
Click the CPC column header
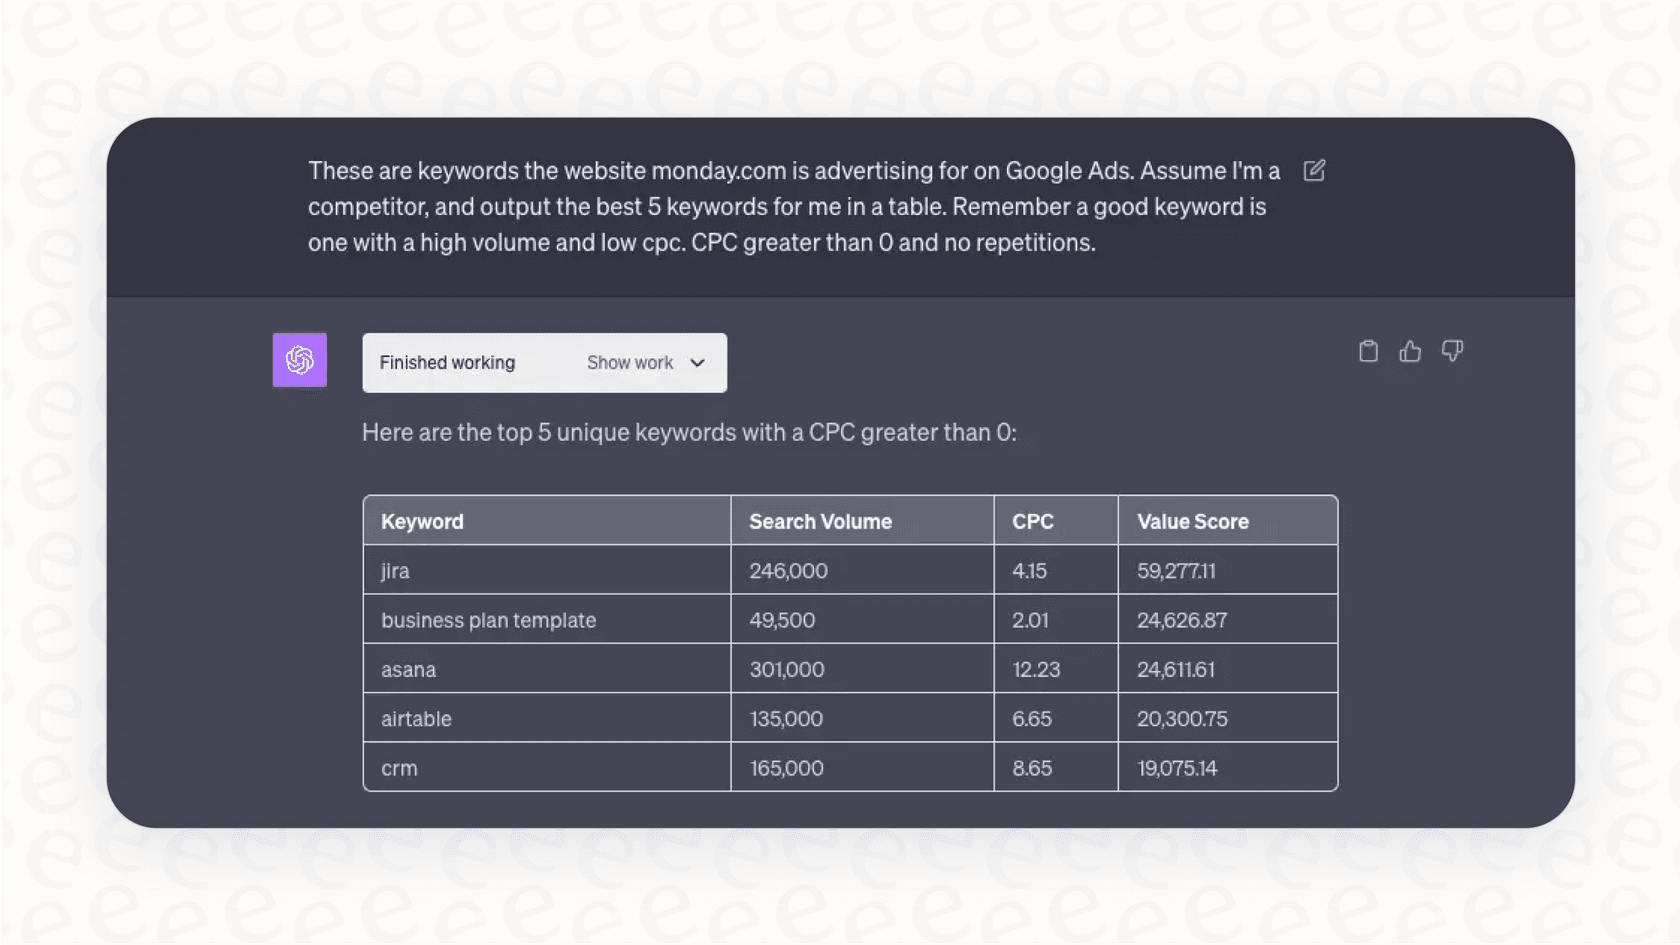coord(1033,520)
